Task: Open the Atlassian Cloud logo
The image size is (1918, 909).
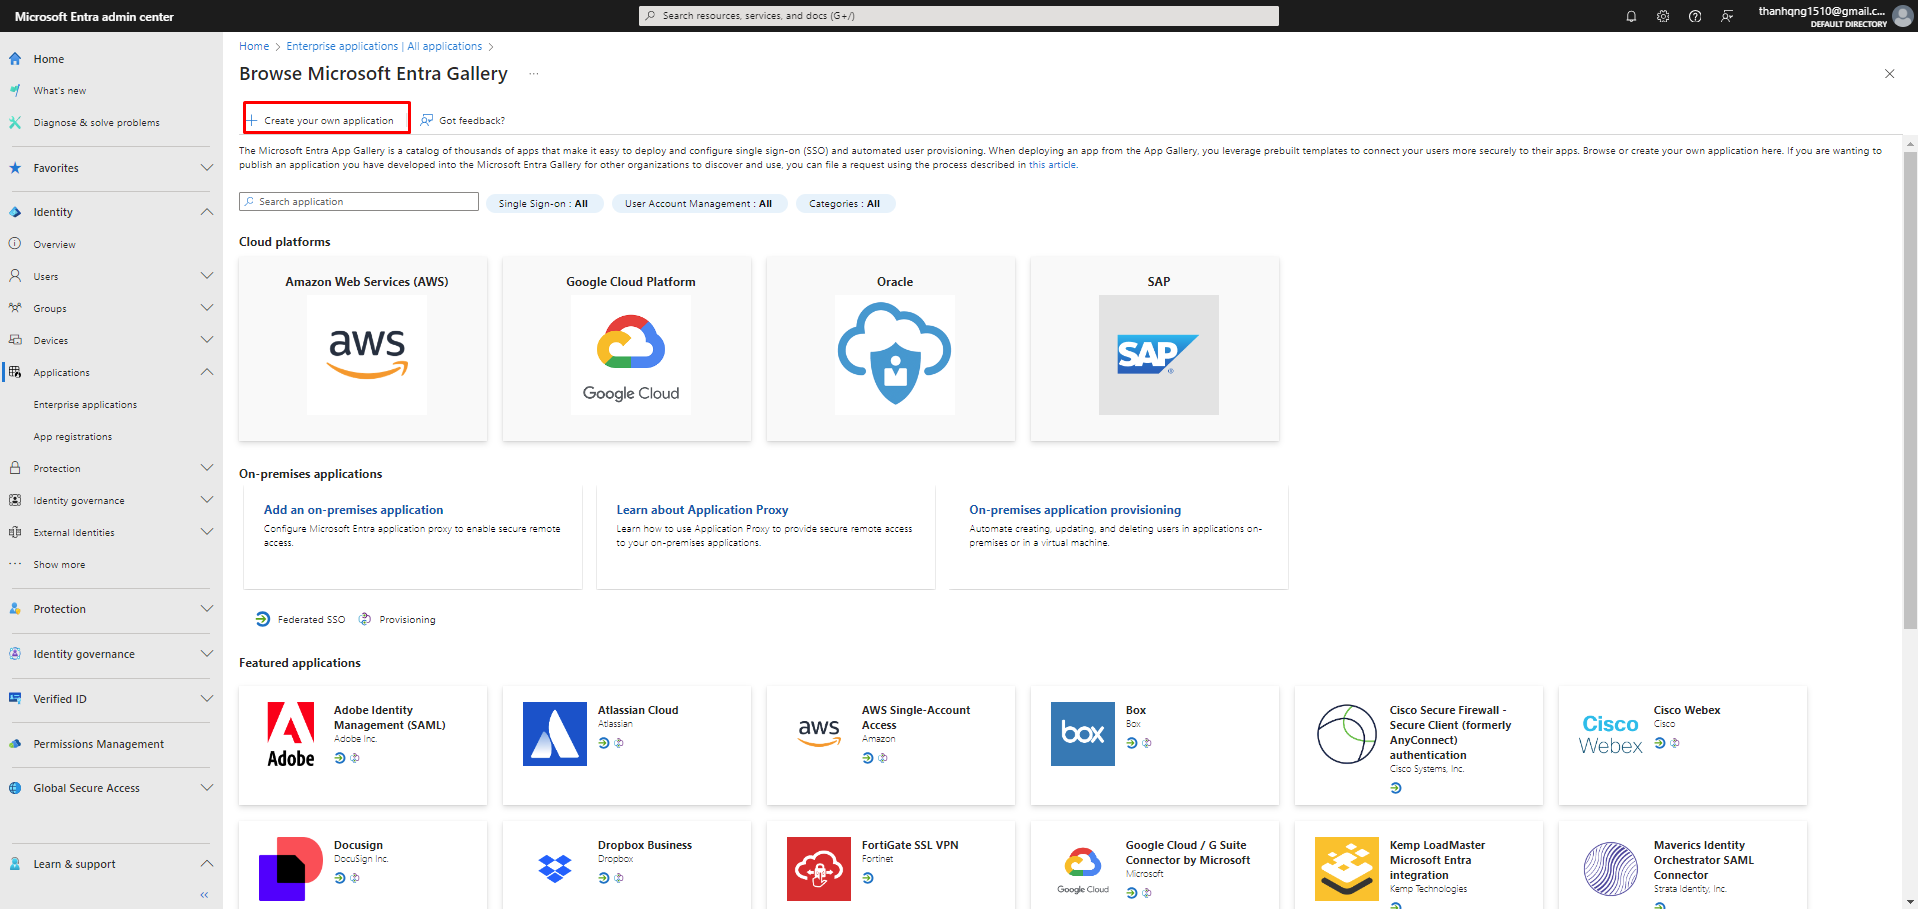Action: pos(555,734)
